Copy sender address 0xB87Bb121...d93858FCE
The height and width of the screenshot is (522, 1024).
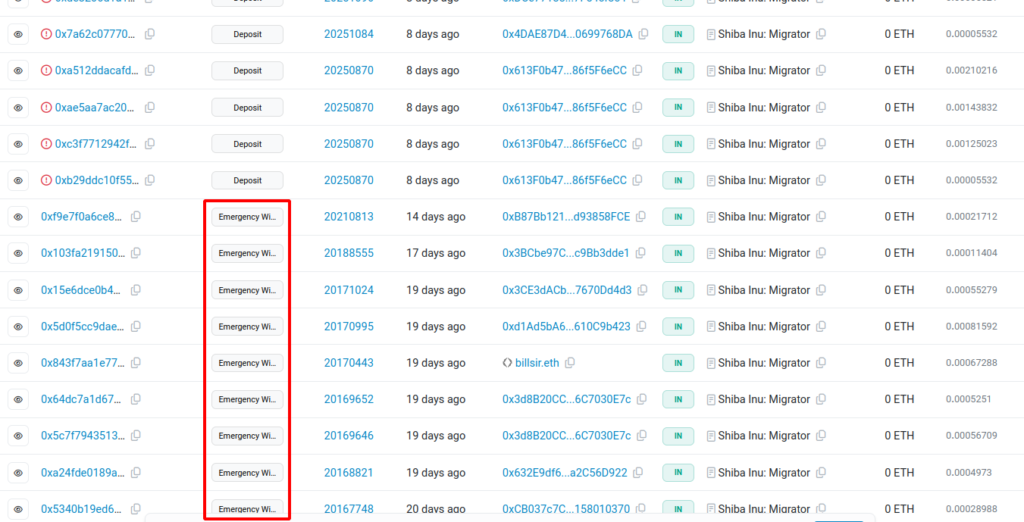tap(641, 216)
